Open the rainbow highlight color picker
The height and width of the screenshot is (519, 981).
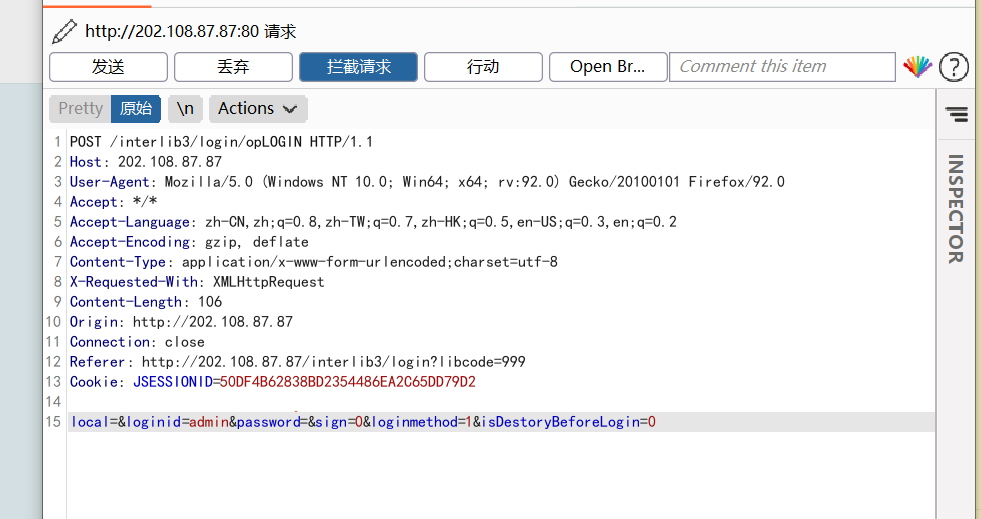917,66
